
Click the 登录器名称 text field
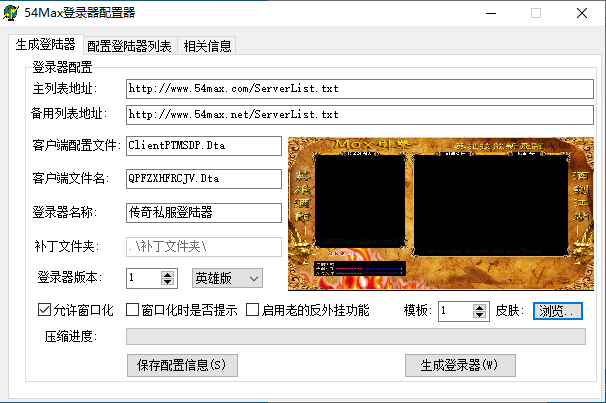point(204,212)
